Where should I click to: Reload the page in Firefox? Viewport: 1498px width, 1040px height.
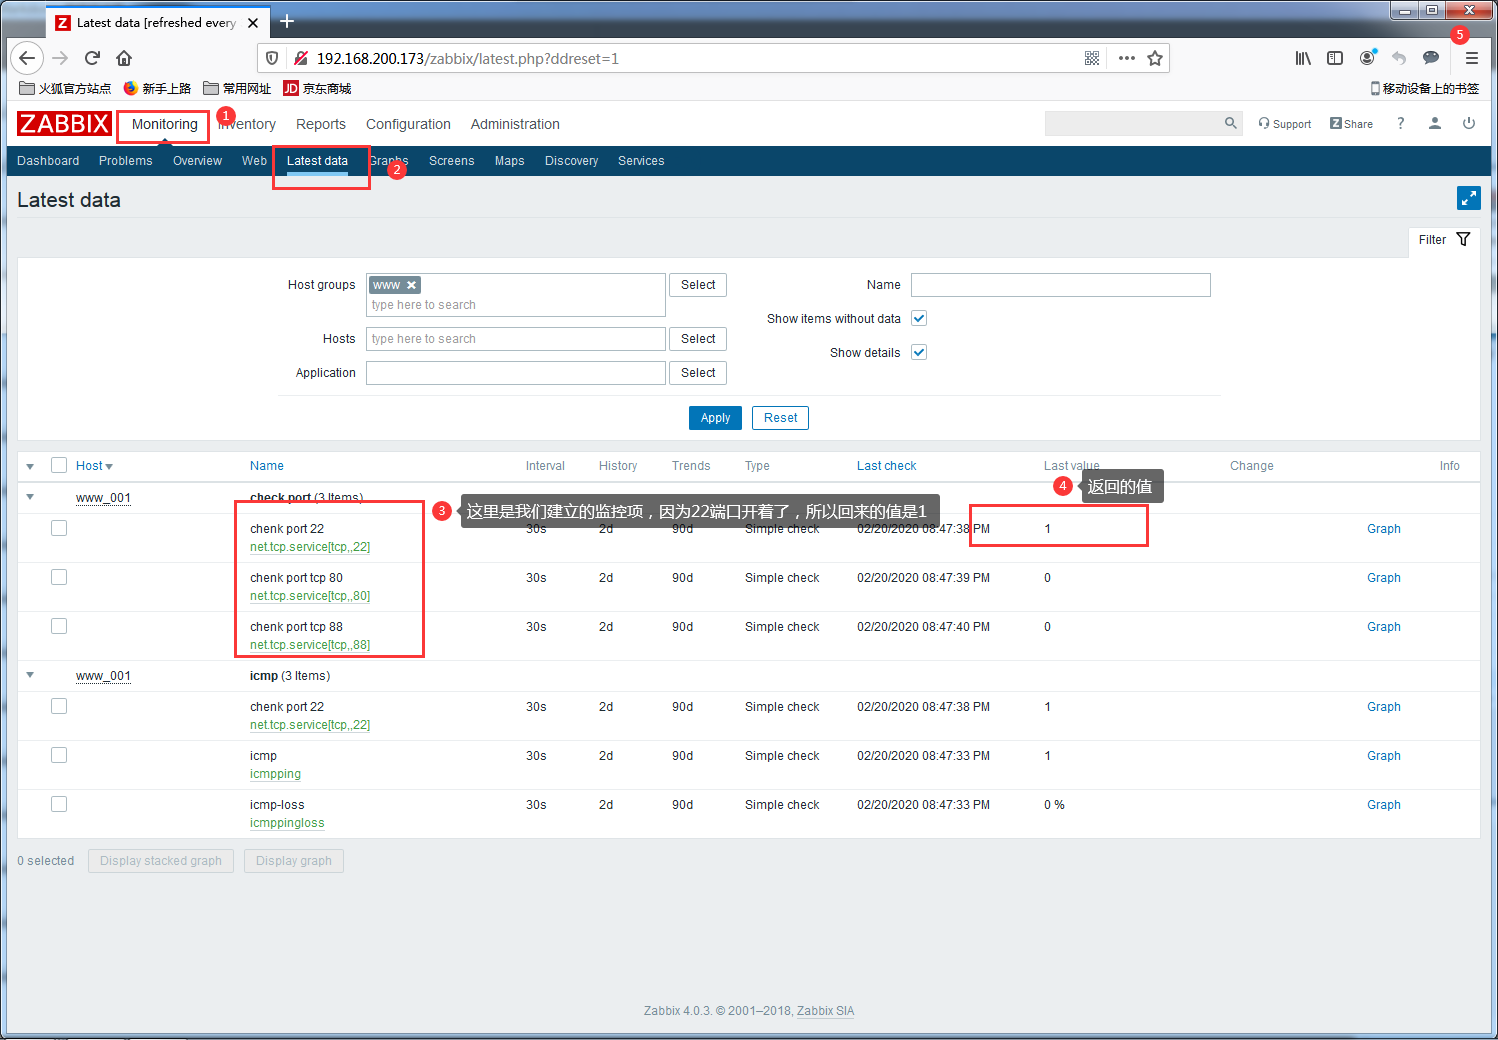pyautogui.click(x=92, y=58)
